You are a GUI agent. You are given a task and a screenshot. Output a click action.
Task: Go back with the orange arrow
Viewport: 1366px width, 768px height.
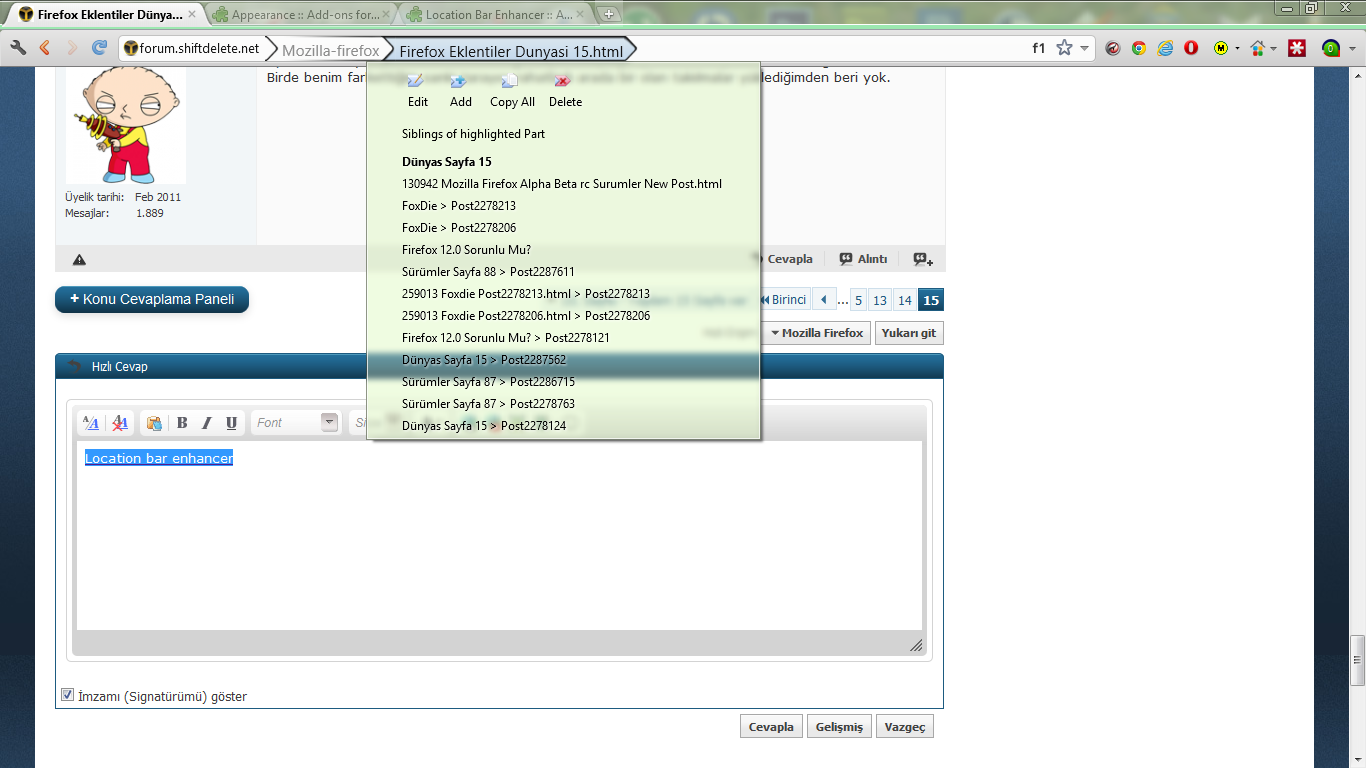point(44,47)
